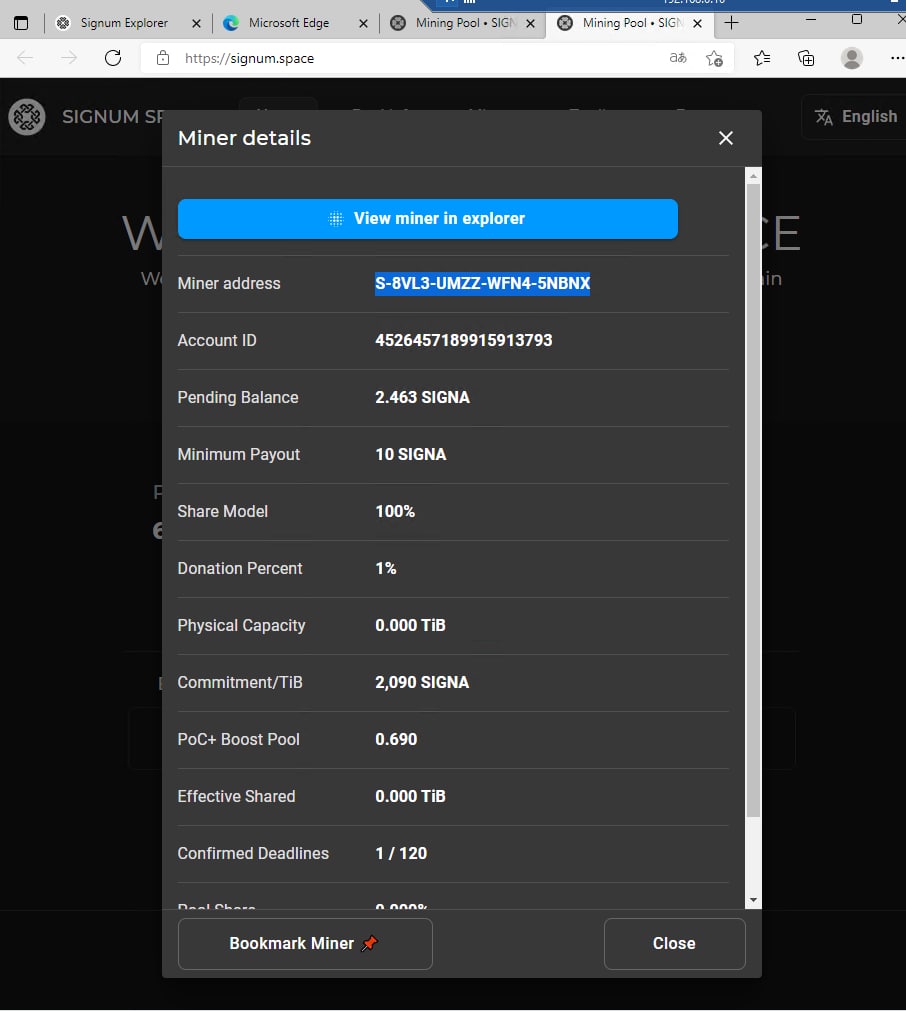Close the first Mining Pool tab

[531, 24]
